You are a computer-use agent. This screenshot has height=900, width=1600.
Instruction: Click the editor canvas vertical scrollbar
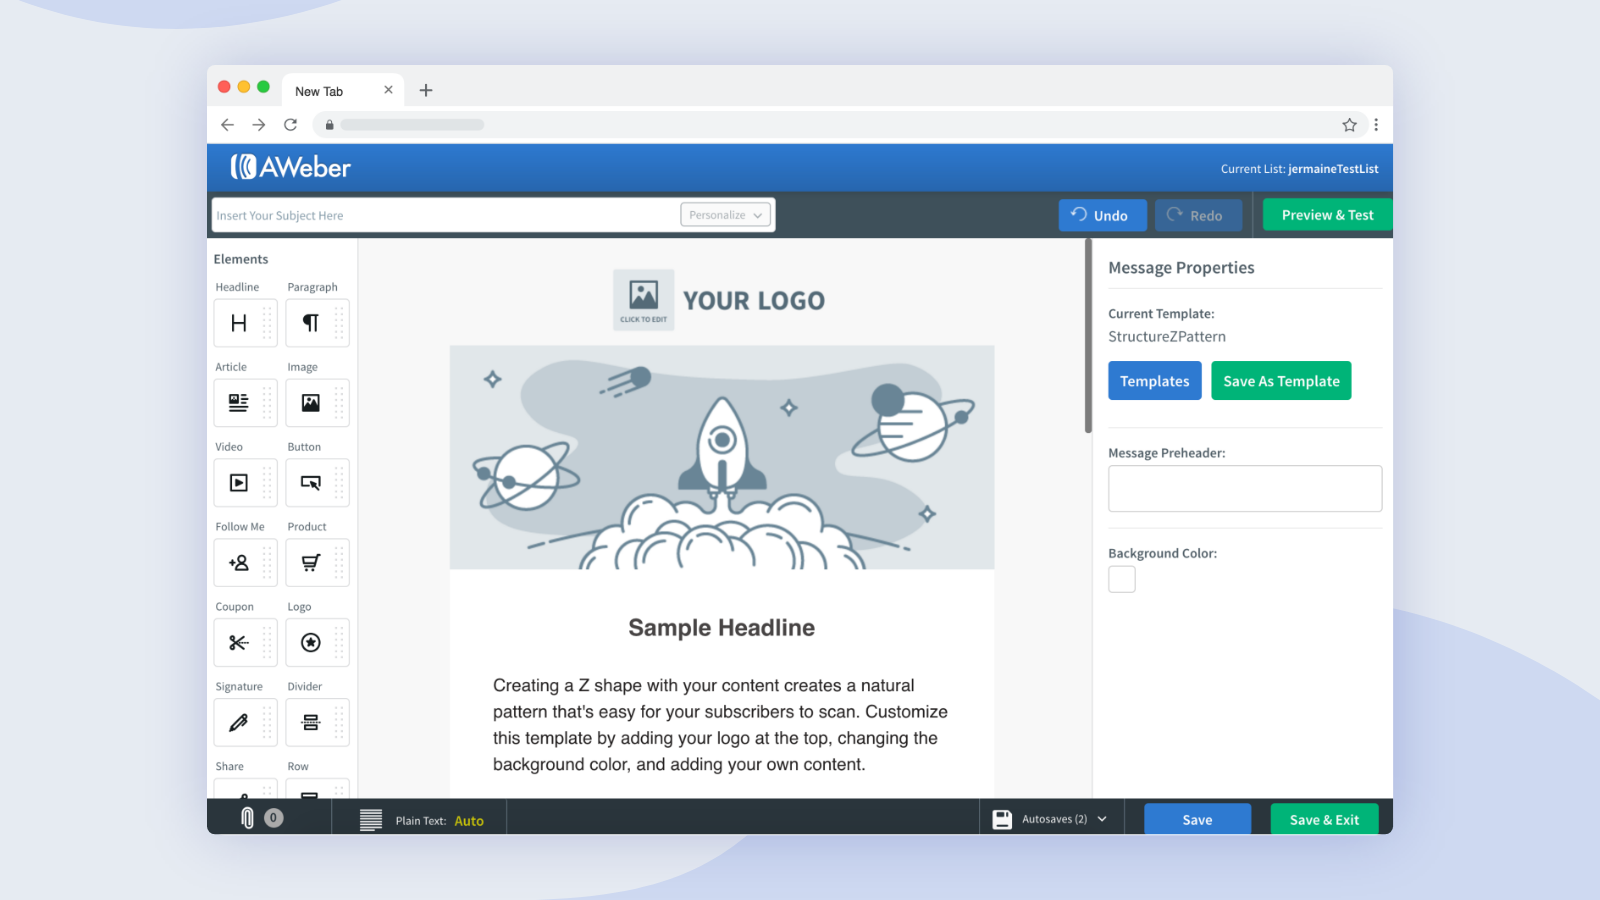(1088, 337)
